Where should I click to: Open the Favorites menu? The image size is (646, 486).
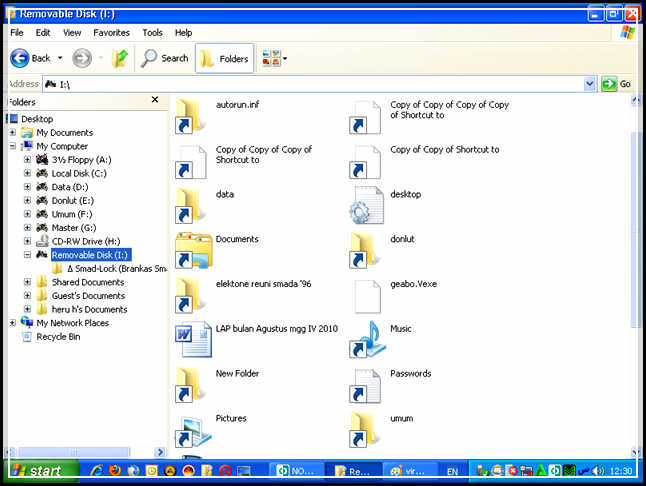pos(111,33)
